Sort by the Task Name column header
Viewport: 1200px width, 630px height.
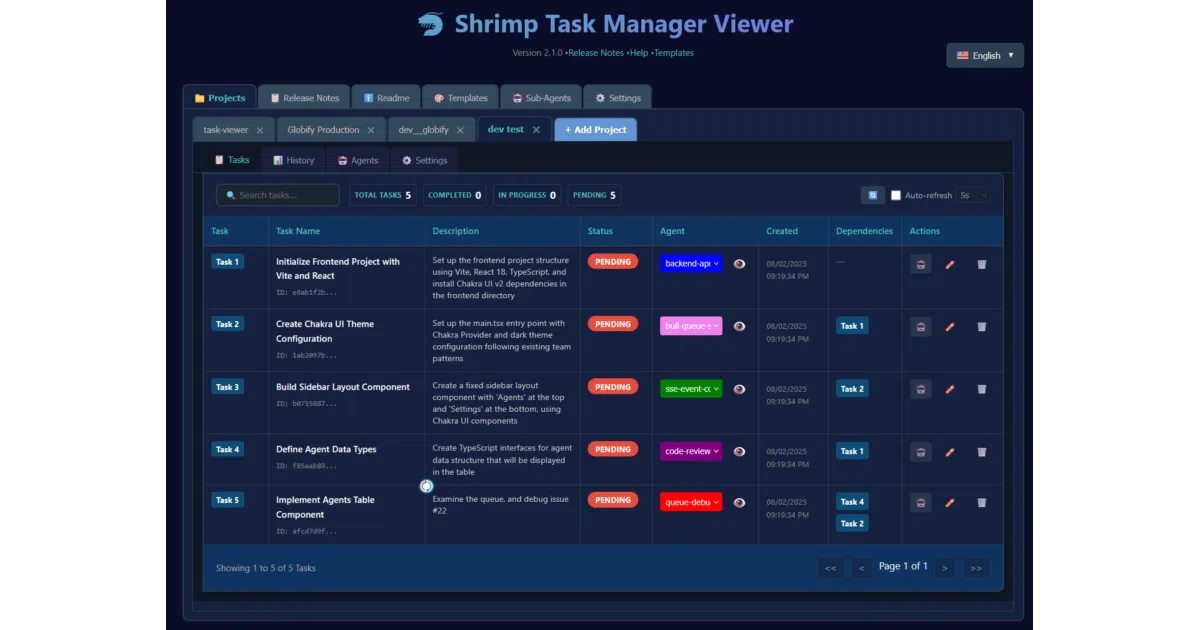298,231
